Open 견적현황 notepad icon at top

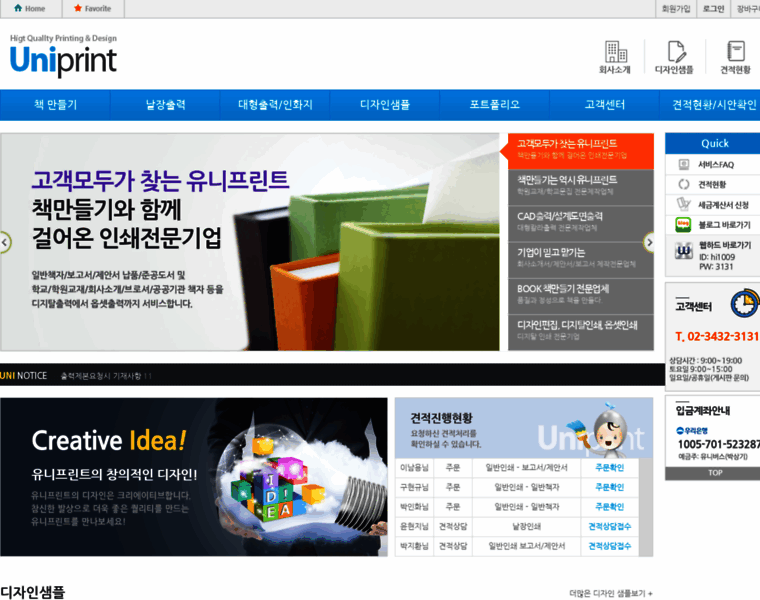coord(736,52)
